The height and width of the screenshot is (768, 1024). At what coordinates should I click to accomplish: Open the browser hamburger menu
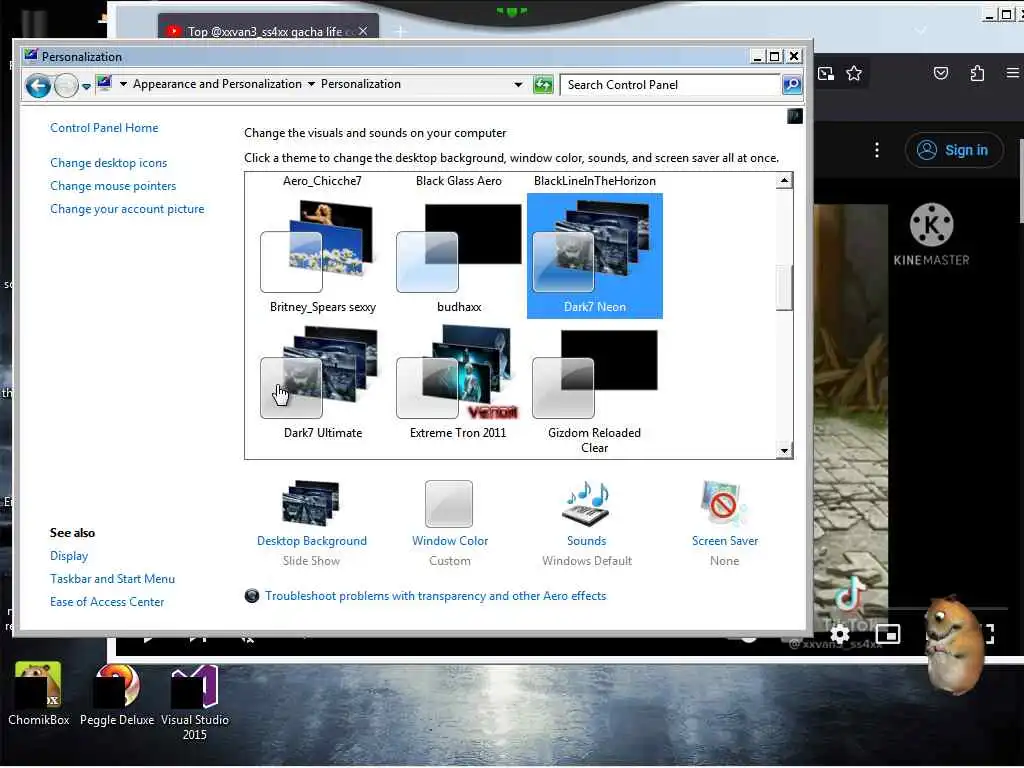click(1012, 73)
